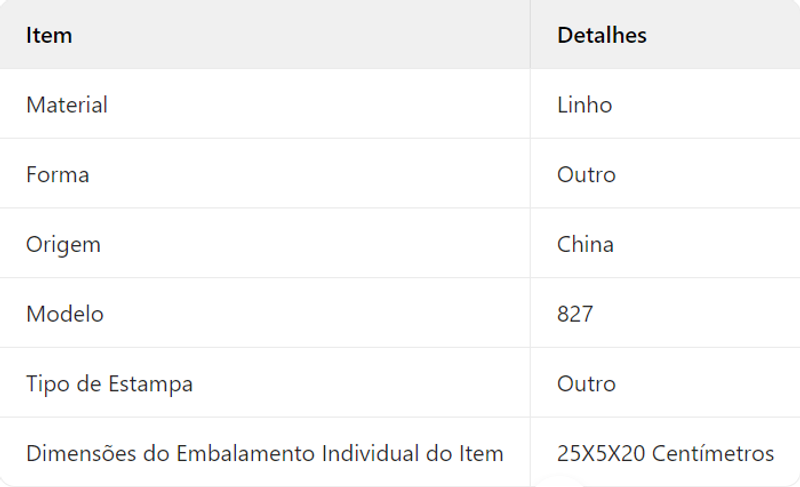The image size is (800, 487).
Task: Click the Outro value beside Forma
Action: (586, 174)
